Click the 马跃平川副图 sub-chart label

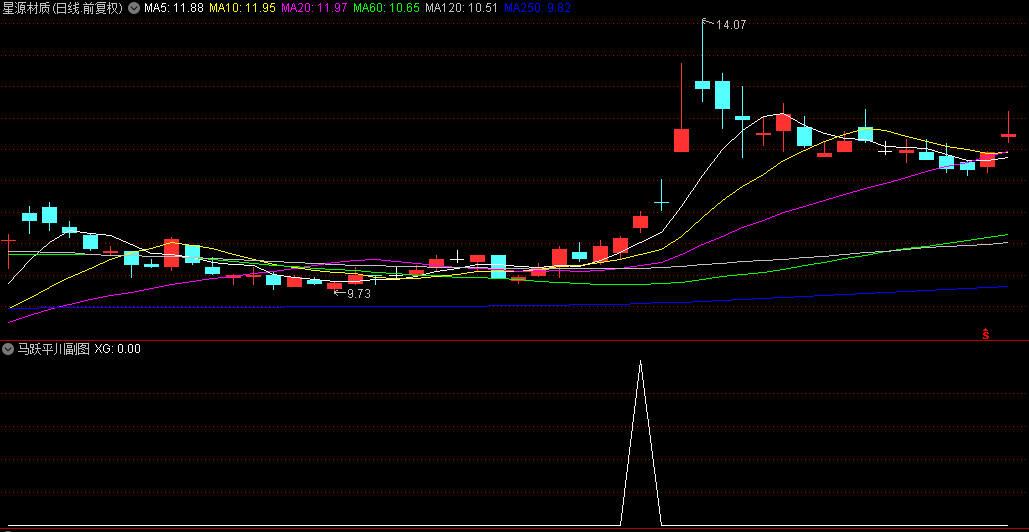(x=52, y=349)
